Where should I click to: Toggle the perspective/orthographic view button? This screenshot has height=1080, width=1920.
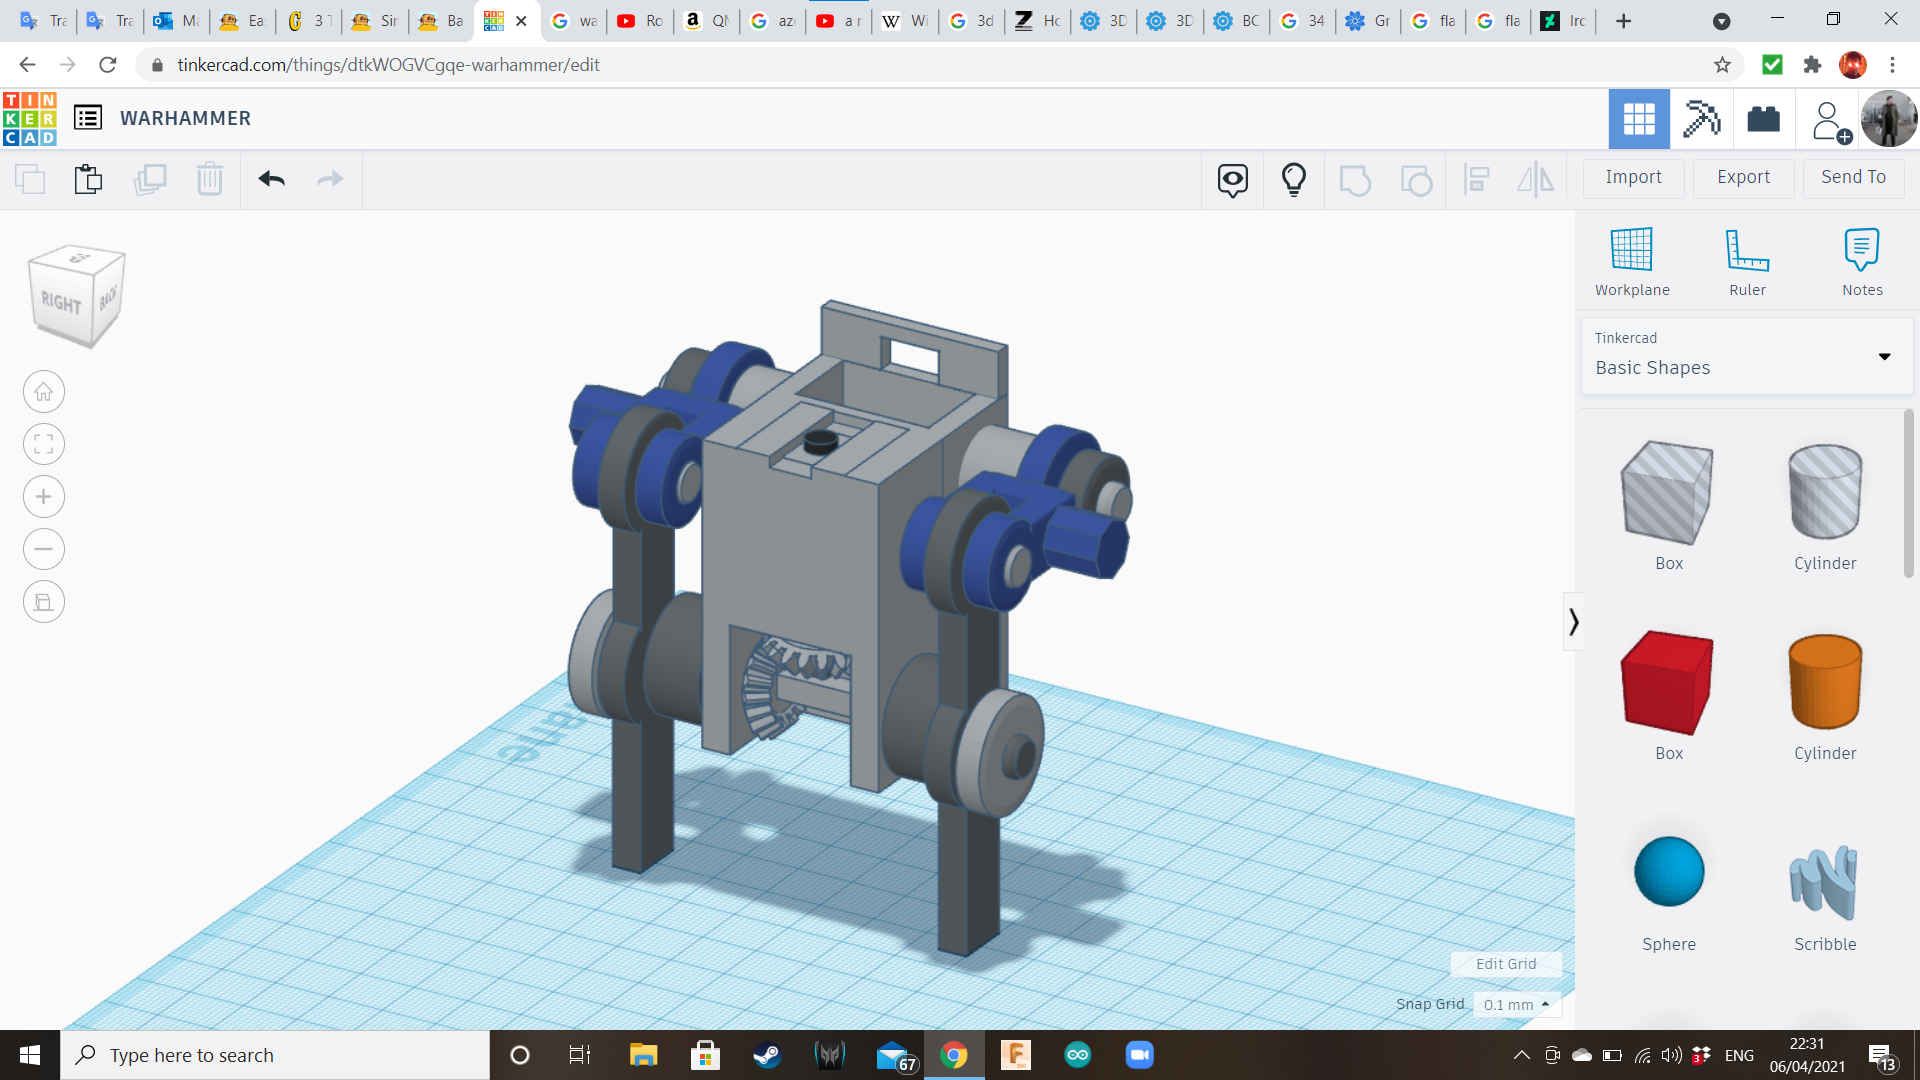(44, 602)
